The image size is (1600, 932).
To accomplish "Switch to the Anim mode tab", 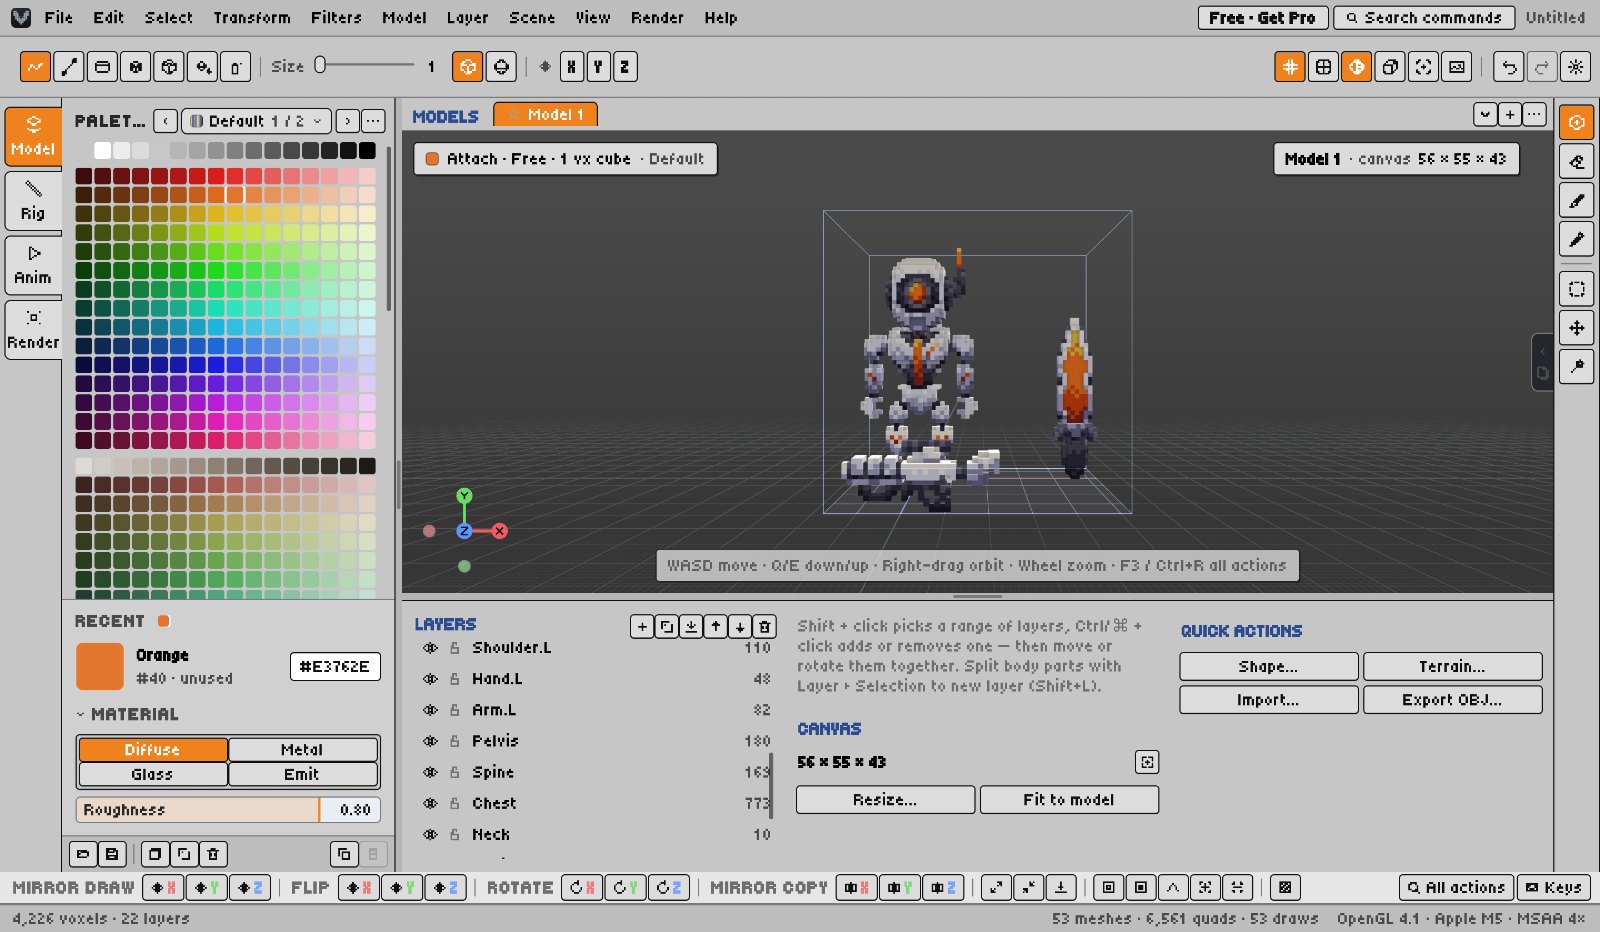I will coord(33,266).
